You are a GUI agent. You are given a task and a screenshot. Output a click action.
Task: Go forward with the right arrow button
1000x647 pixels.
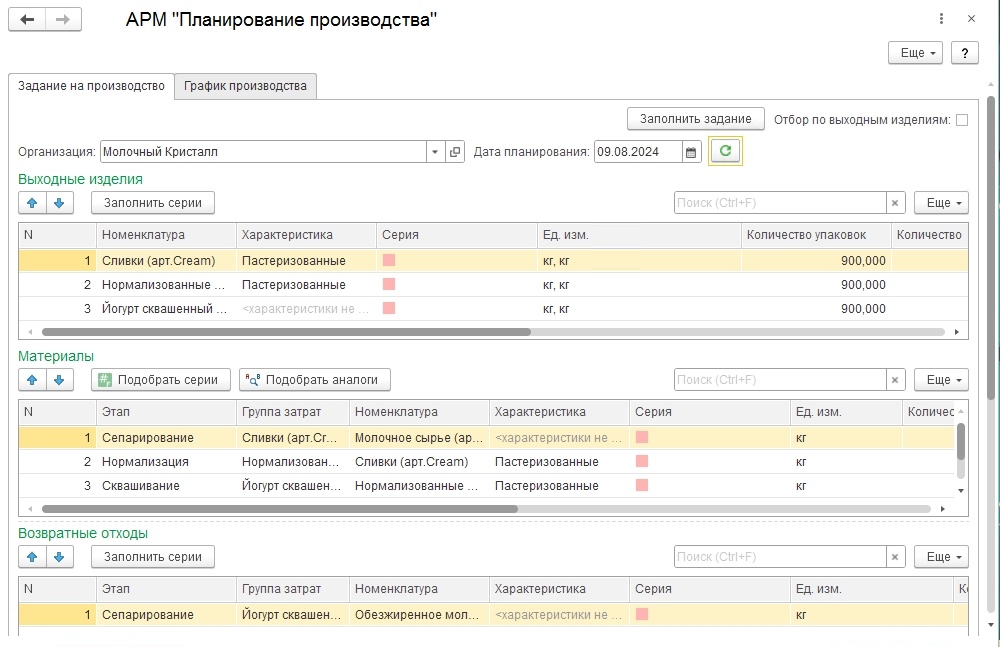(62, 20)
